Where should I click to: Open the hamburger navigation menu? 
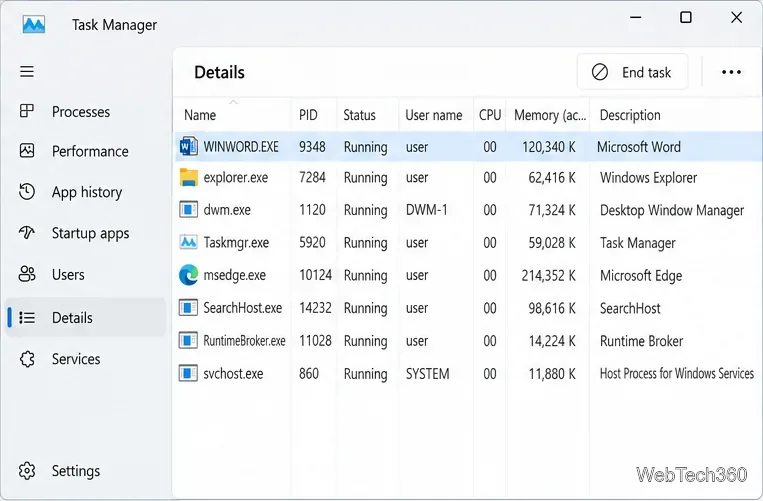tap(27, 72)
